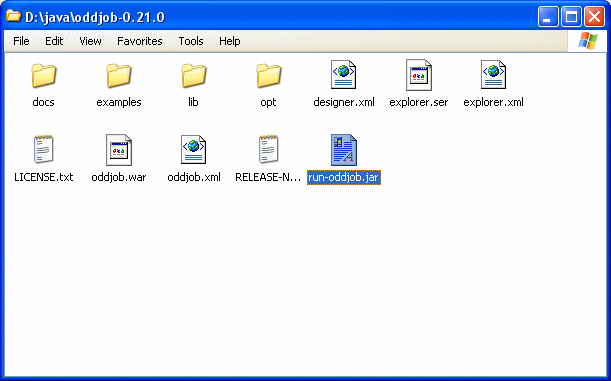The height and width of the screenshot is (381, 611).
Task: Select the oddjob.xml file icon
Action: [x=194, y=150]
